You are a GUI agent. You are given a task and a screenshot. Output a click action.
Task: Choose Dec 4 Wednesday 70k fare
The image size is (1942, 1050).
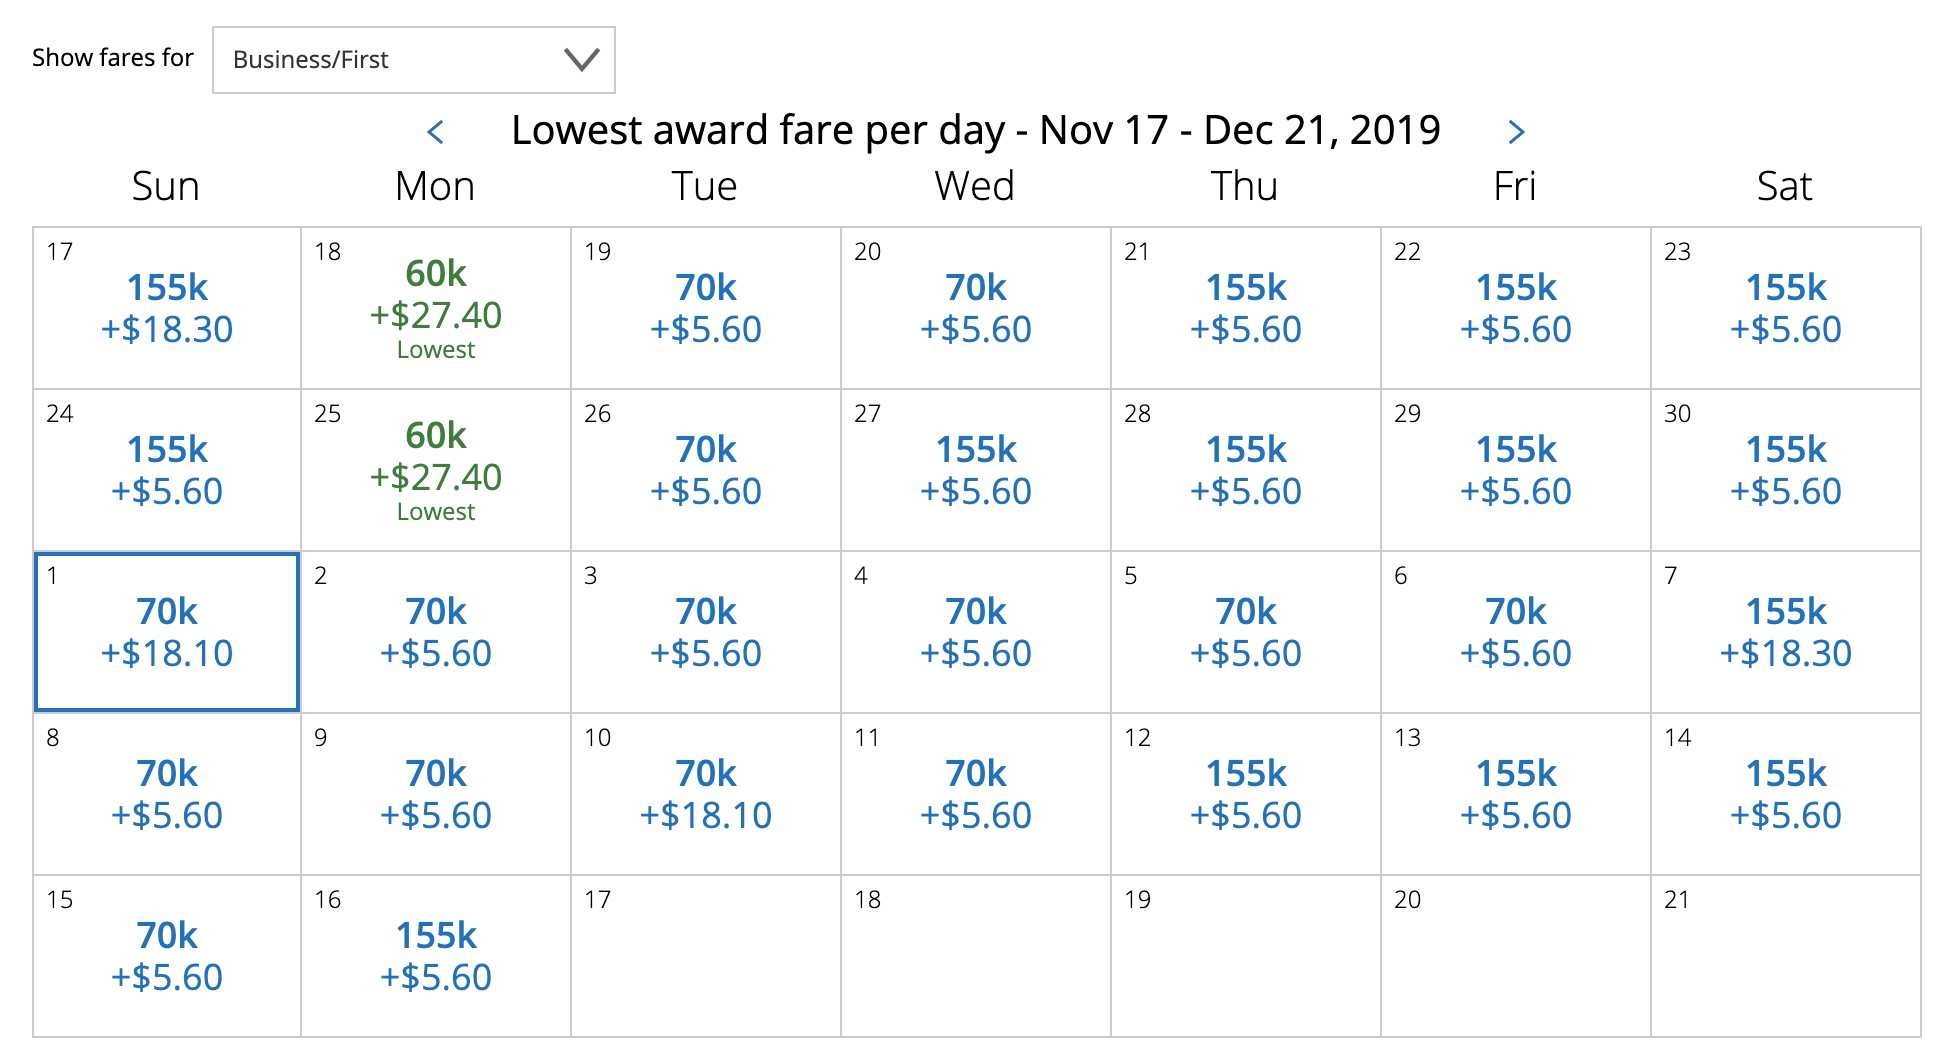click(976, 632)
